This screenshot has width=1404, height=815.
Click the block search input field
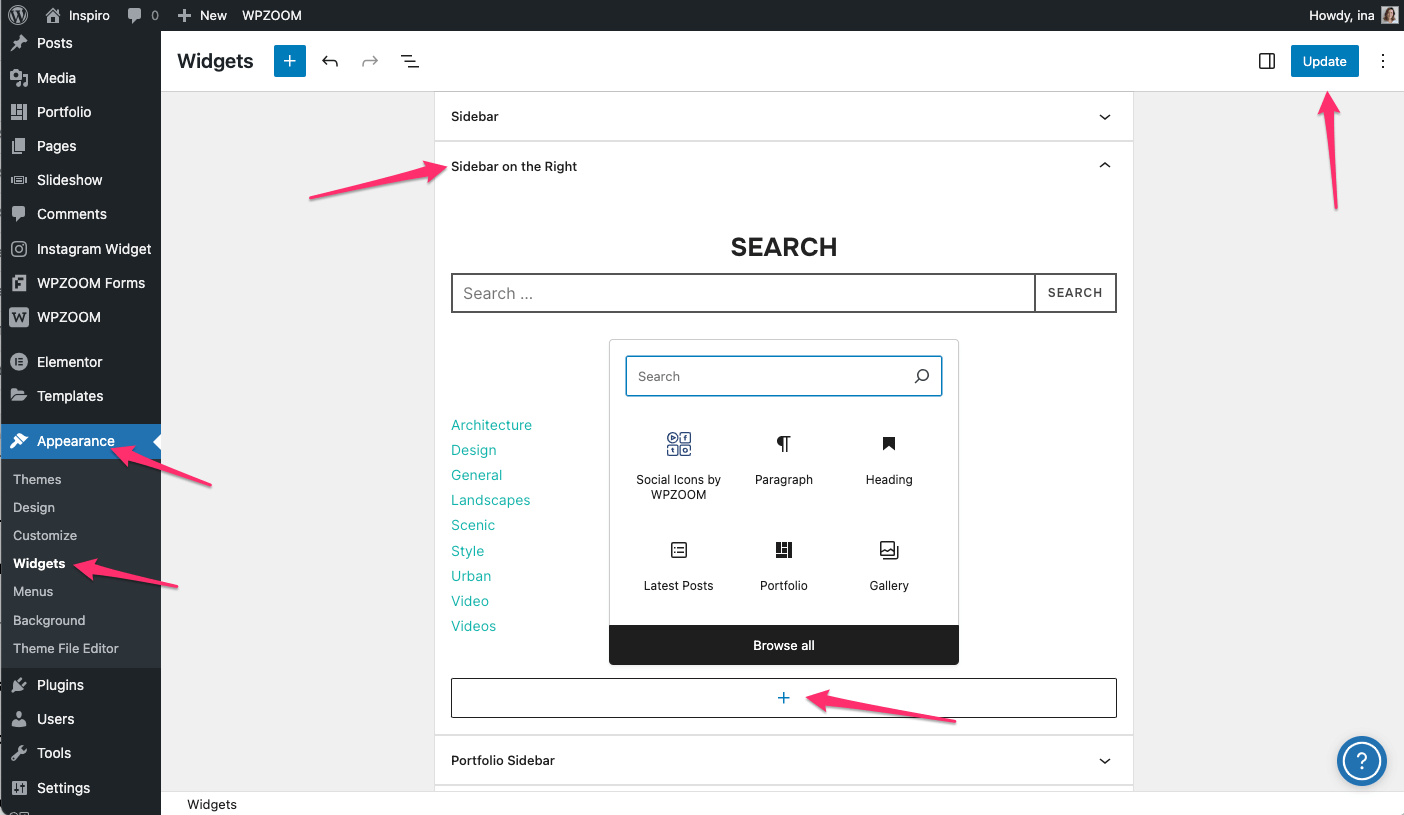(x=768, y=376)
